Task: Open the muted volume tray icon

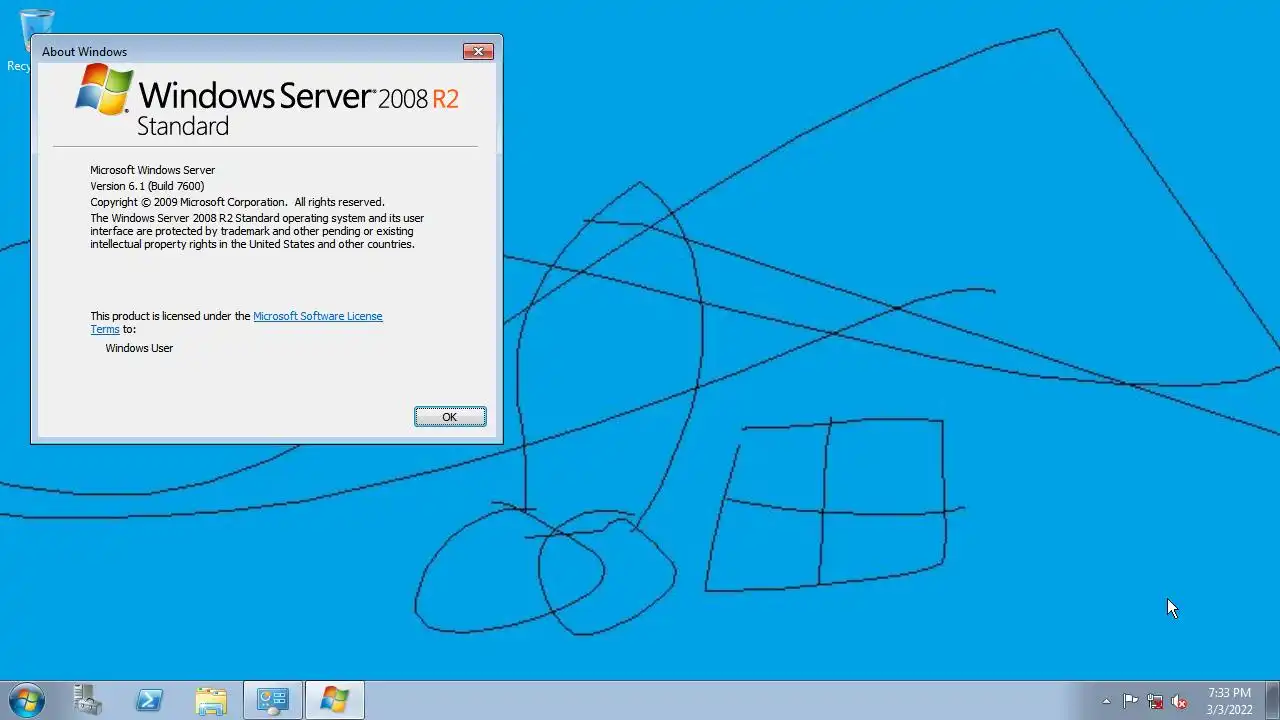Action: pyautogui.click(x=1179, y=701)
